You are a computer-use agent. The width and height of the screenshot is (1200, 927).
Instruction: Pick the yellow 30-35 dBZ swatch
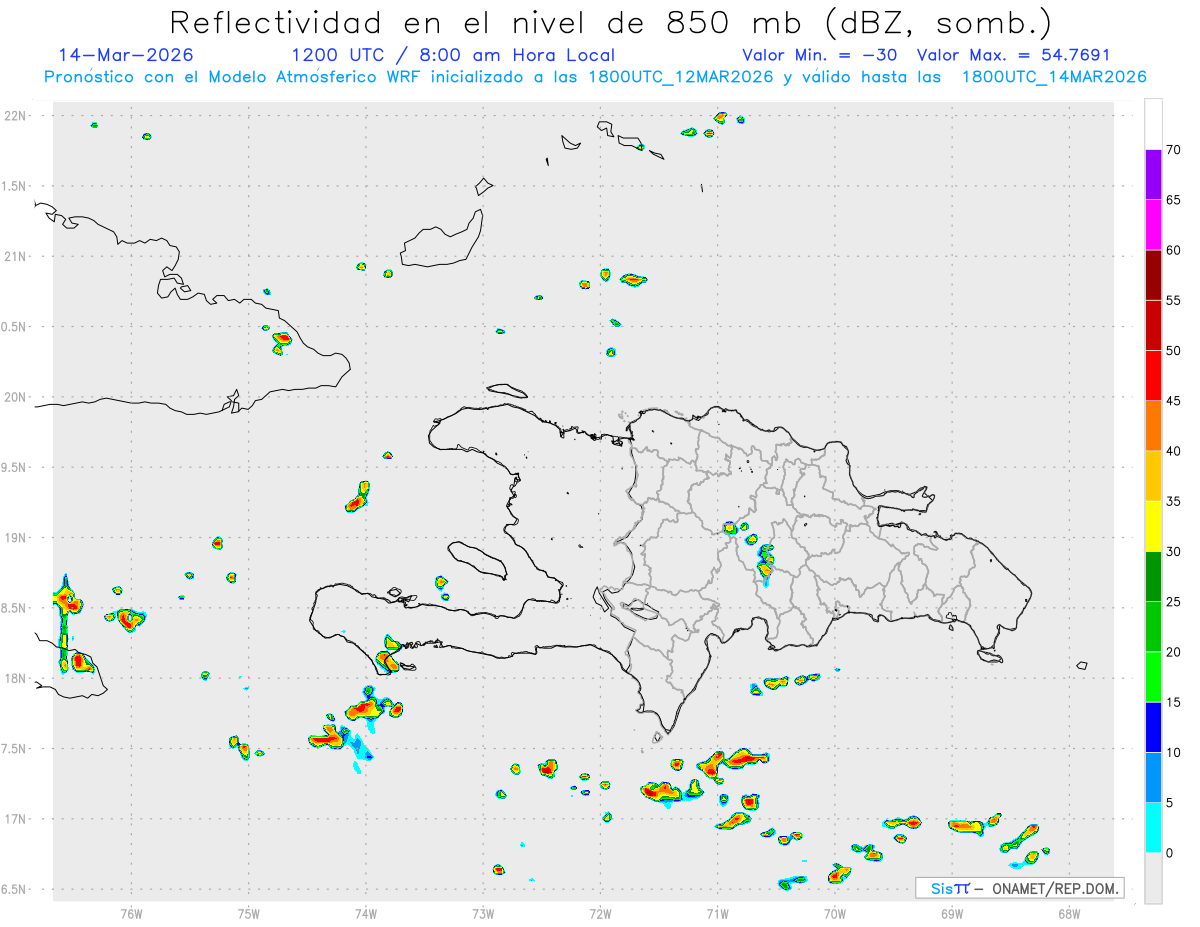coord(1153,527)
